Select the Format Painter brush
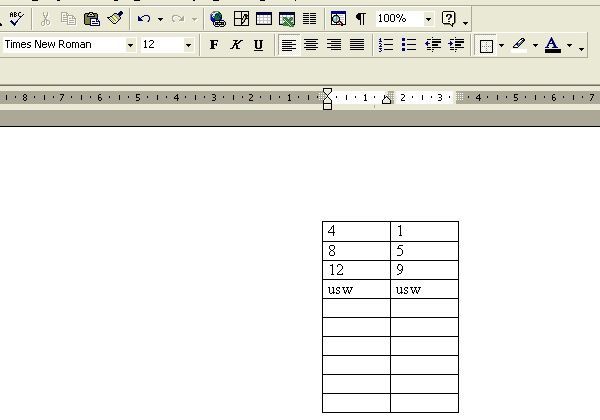The image size is (600, 420). pos(115,18)
